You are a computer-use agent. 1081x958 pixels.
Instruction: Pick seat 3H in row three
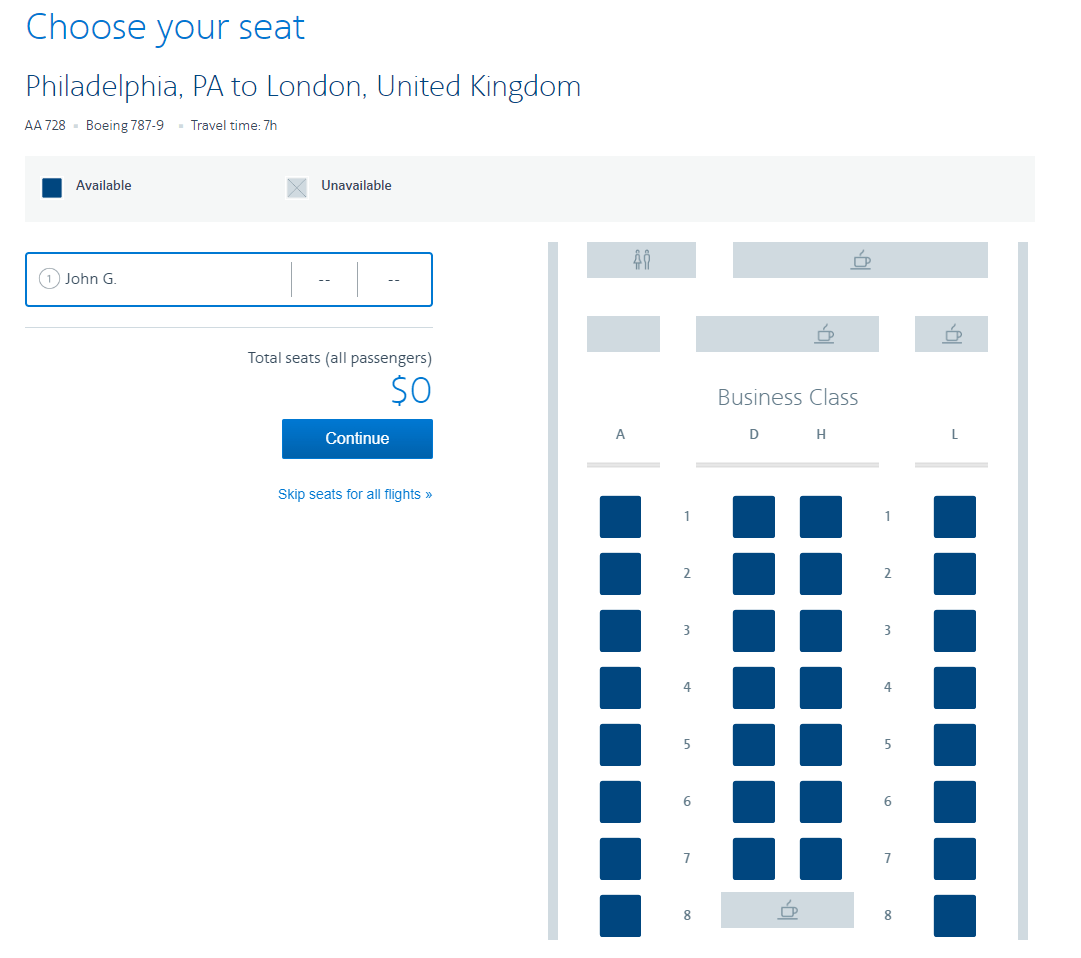pos(821,631)
